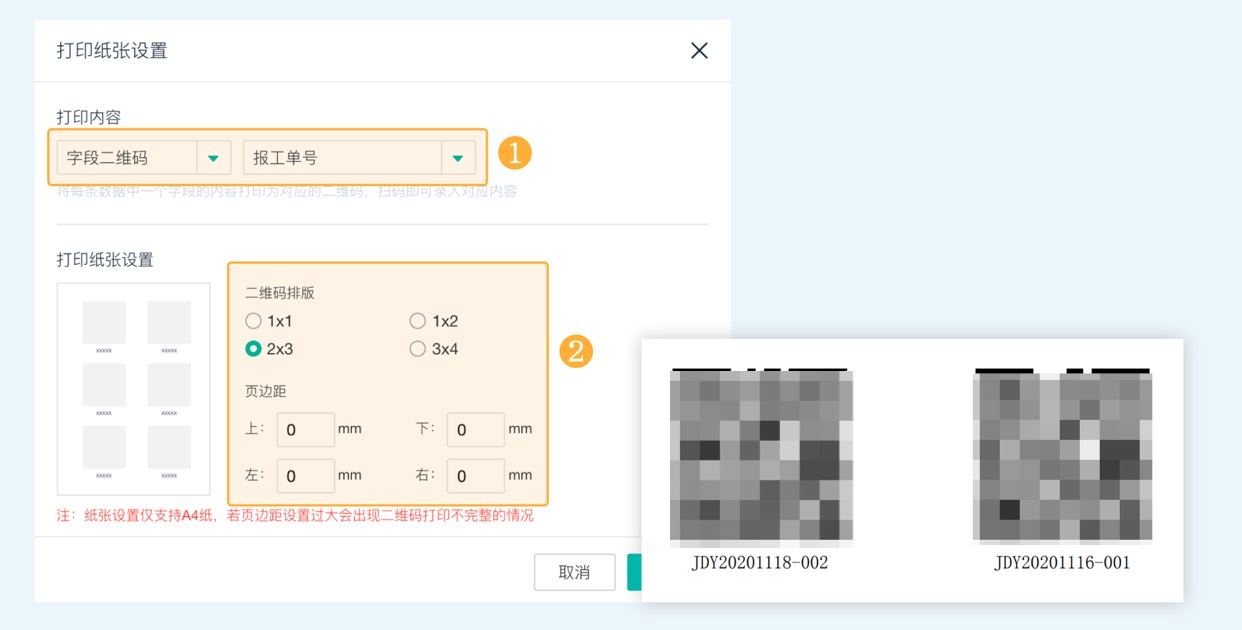Click the bottom margin (下) input field

[x=475, y=429]
